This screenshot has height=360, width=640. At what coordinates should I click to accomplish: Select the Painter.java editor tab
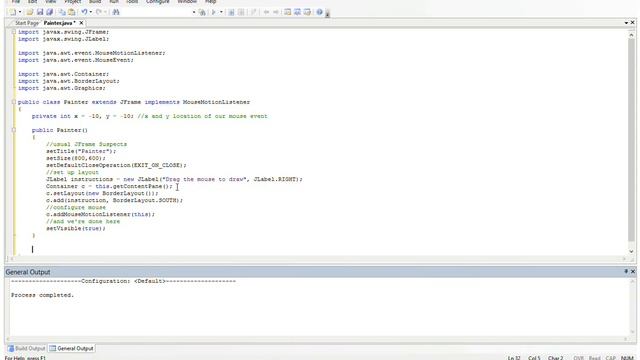59,23
